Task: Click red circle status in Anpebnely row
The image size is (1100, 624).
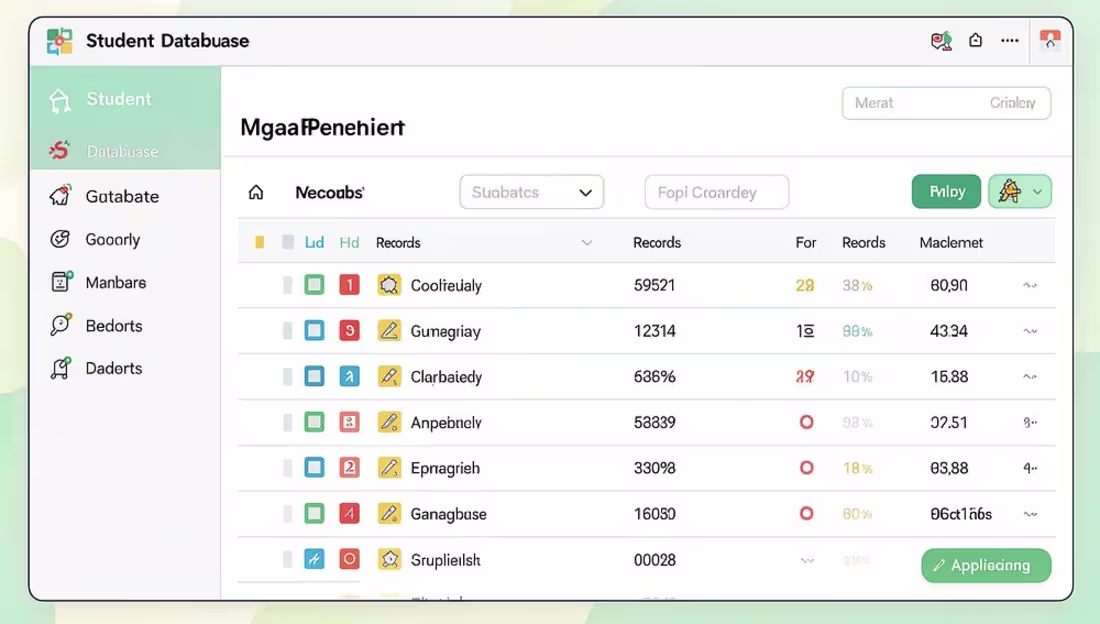Action: pyautogui.click(x=807, y=422)
